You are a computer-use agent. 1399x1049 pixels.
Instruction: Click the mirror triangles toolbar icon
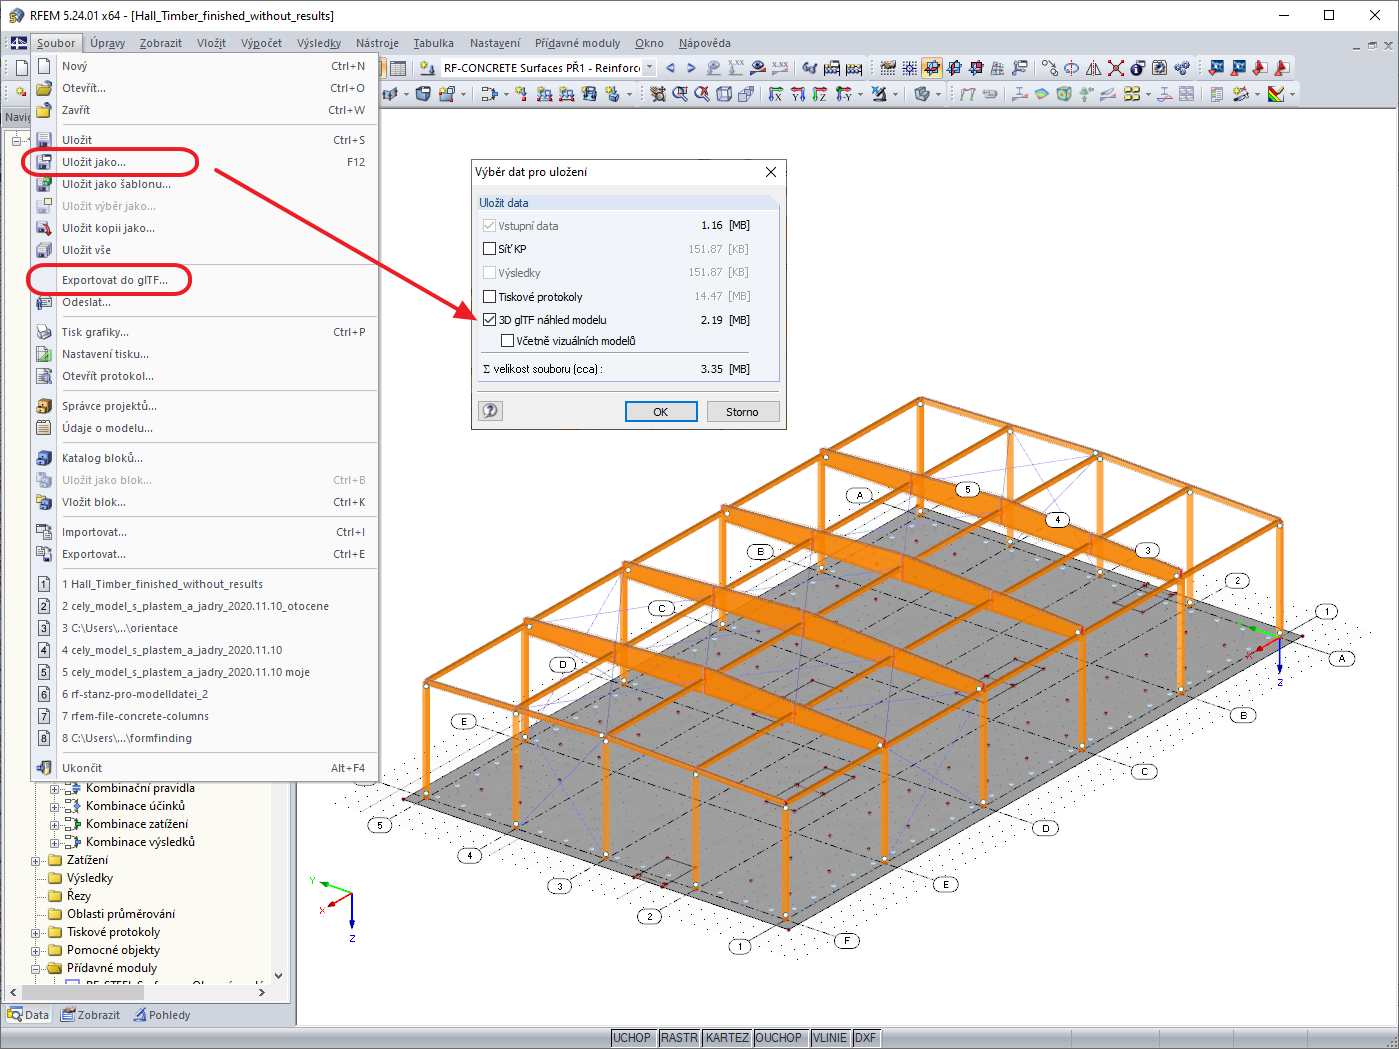coord(1093,68)
